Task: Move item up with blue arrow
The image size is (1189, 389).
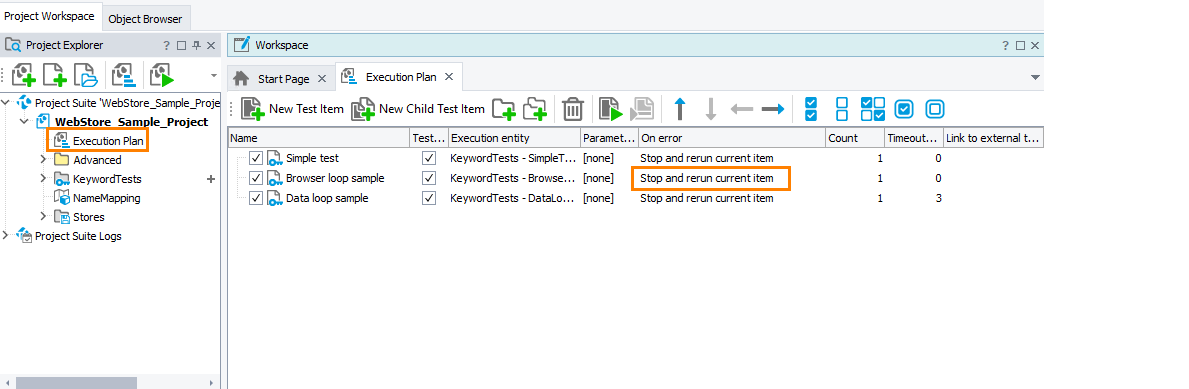Action: coord(680,109)
